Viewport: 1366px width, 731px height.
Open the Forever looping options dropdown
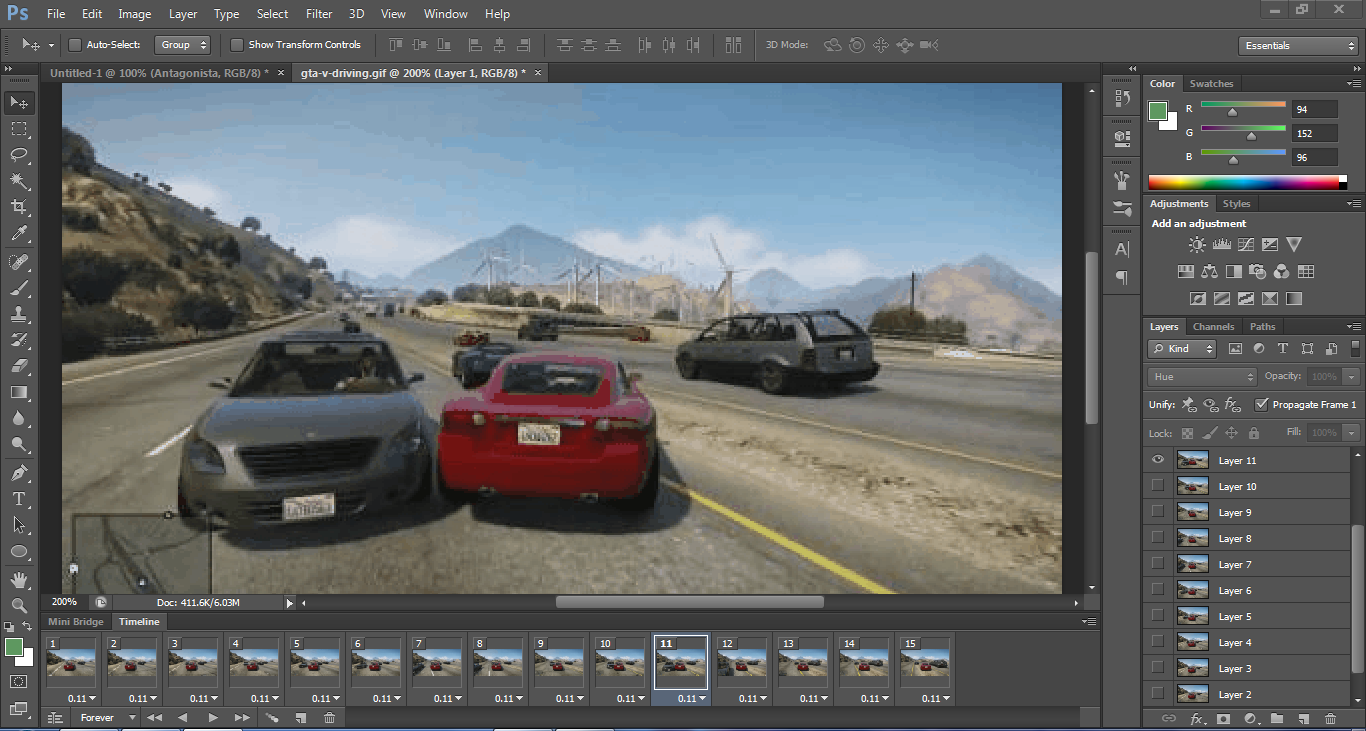pyautogui.click(x=108, y=717)
